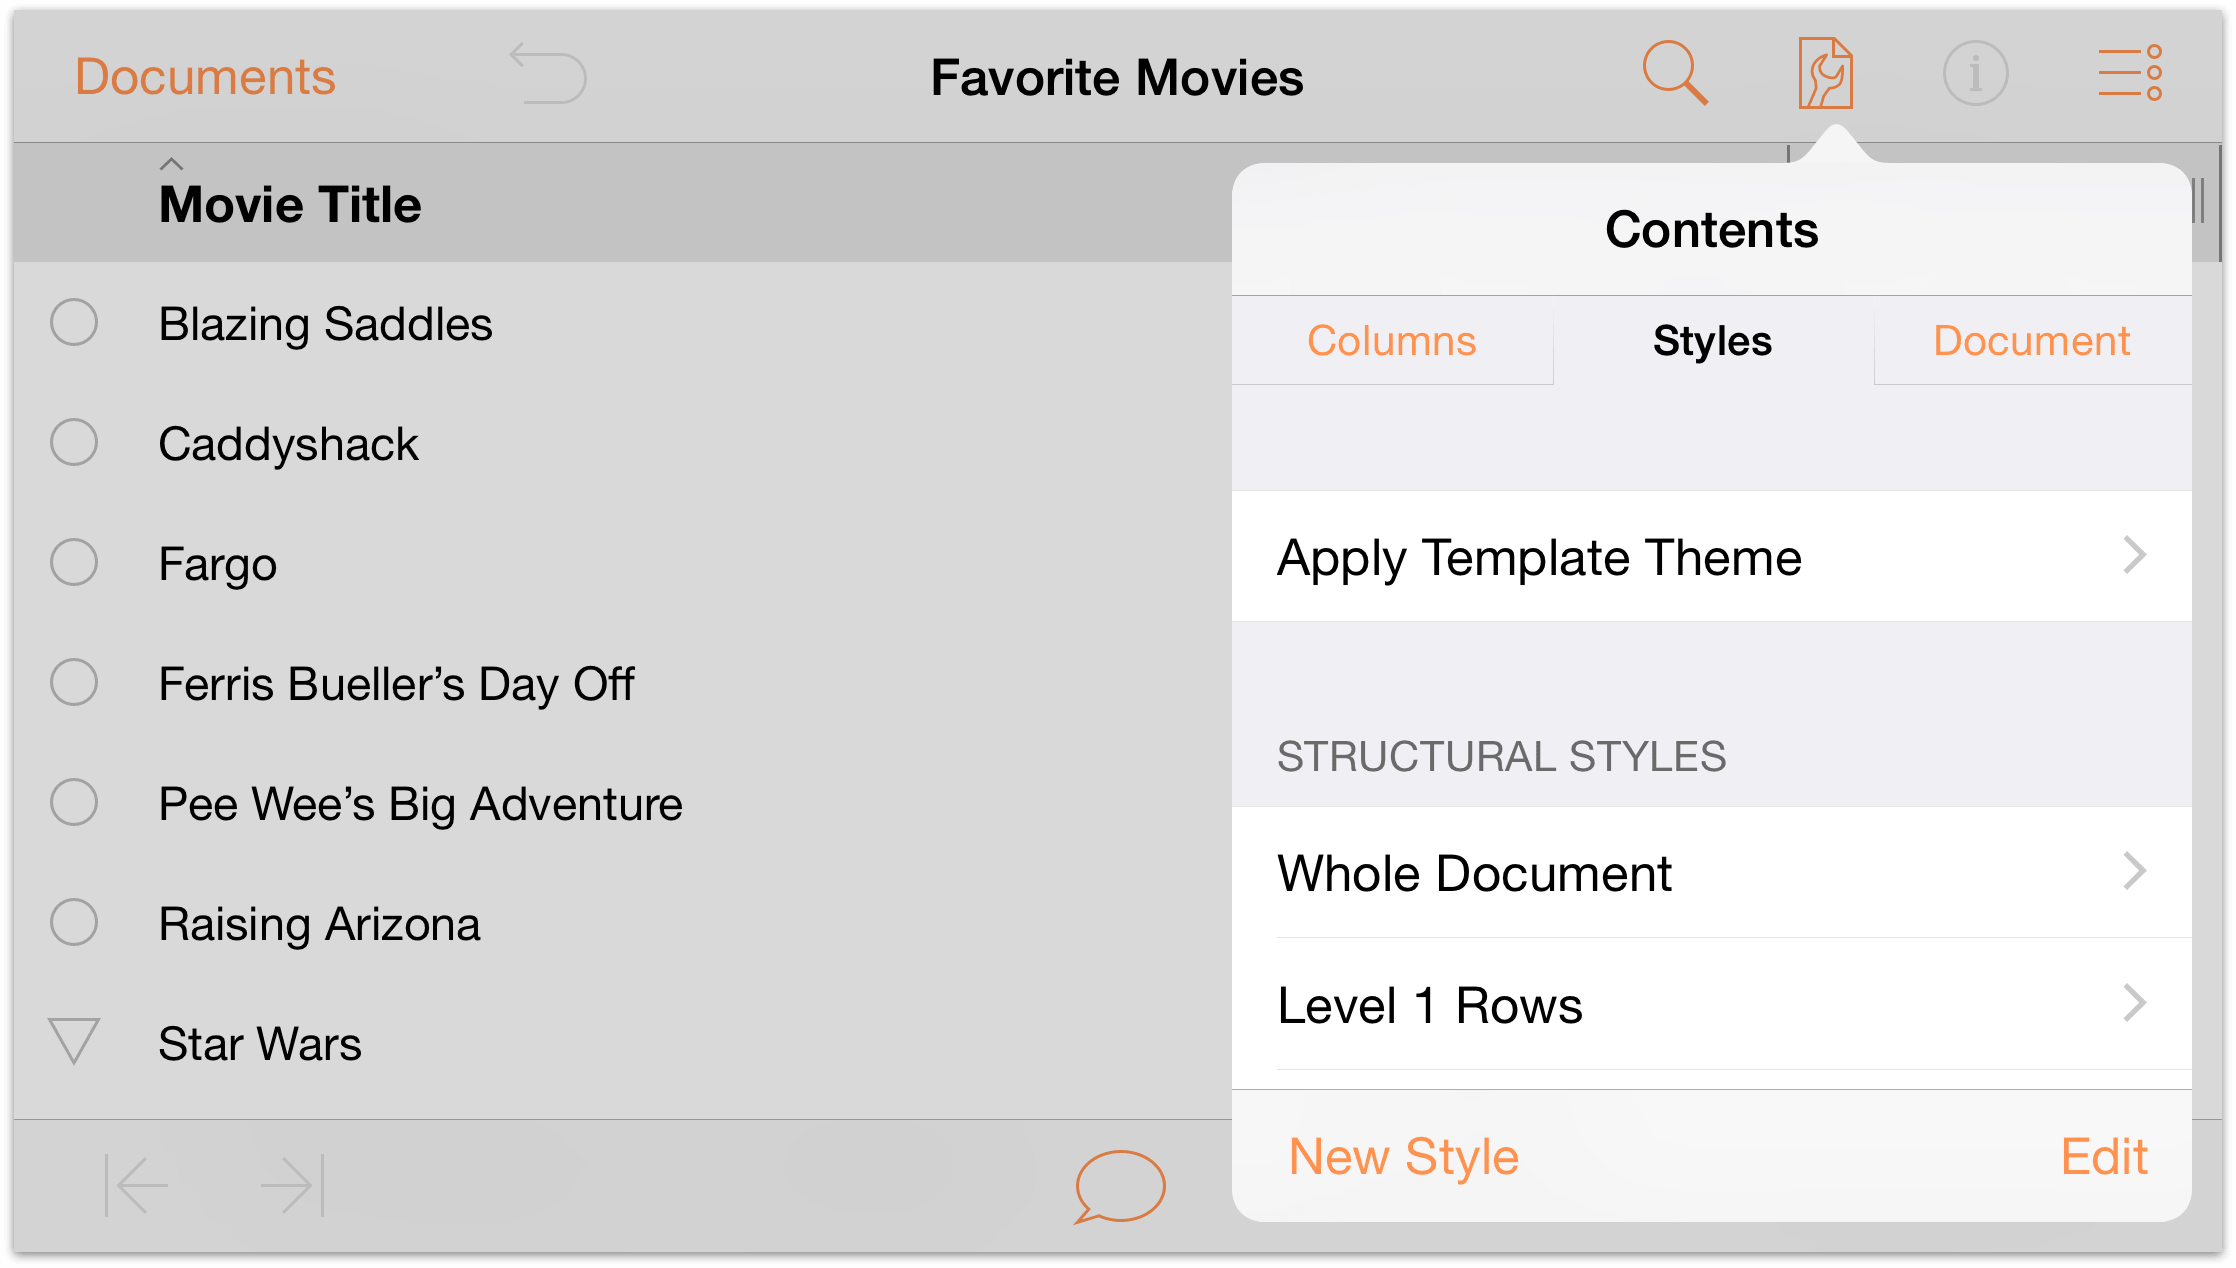
Task: Open the comments chat bubble icon
Action: [x=1118, y=1182]
